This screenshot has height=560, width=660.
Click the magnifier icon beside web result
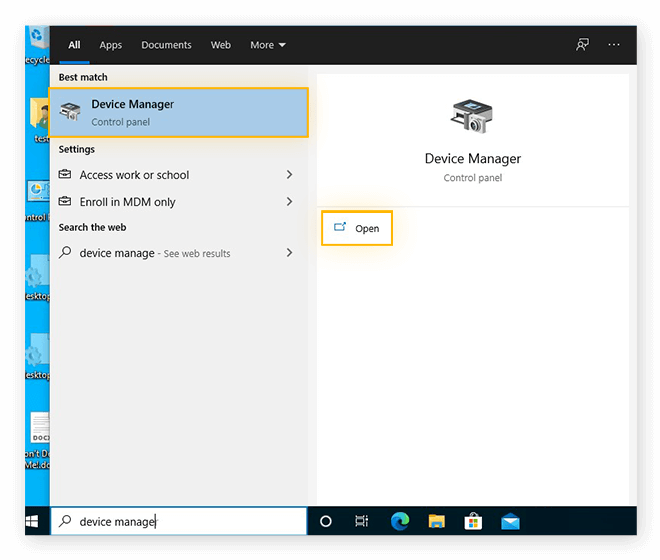coord(65,253)
